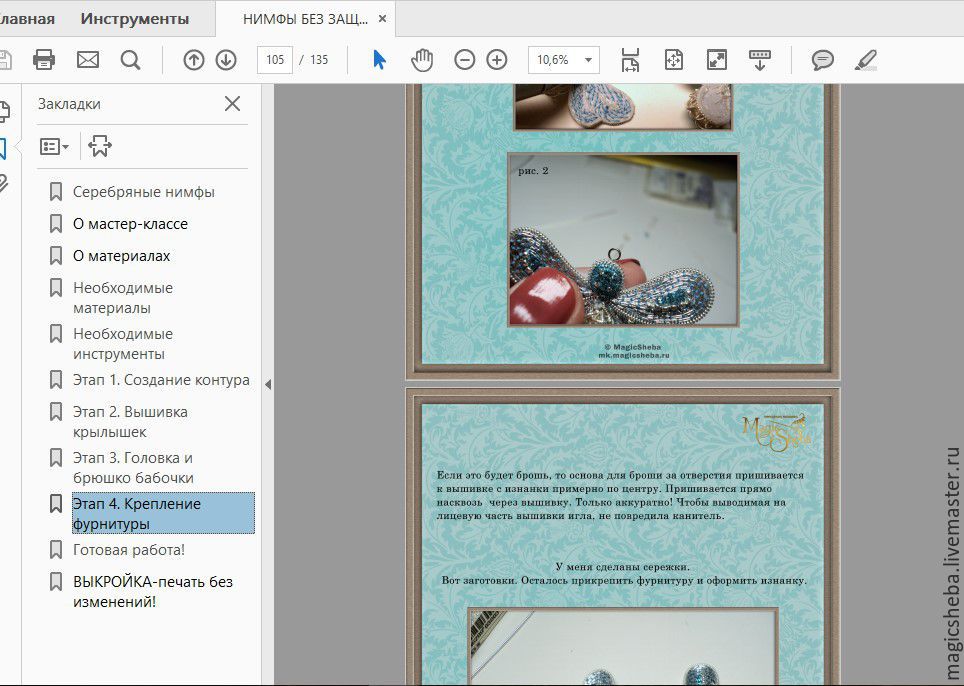This screenshot has width=964, height=686.
Task: Select bookmark Этап 4. Крепление фурнитуры
Action: [x=163, y=513]
